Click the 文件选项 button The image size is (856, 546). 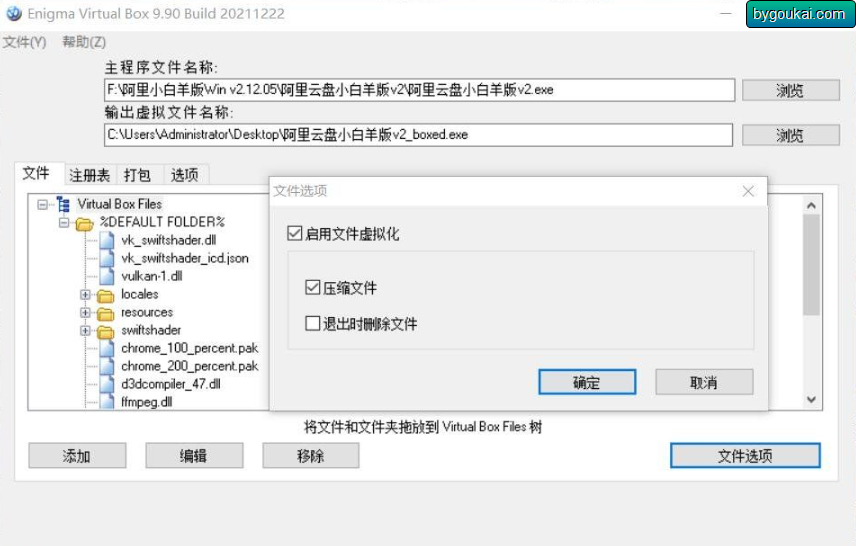745,455
